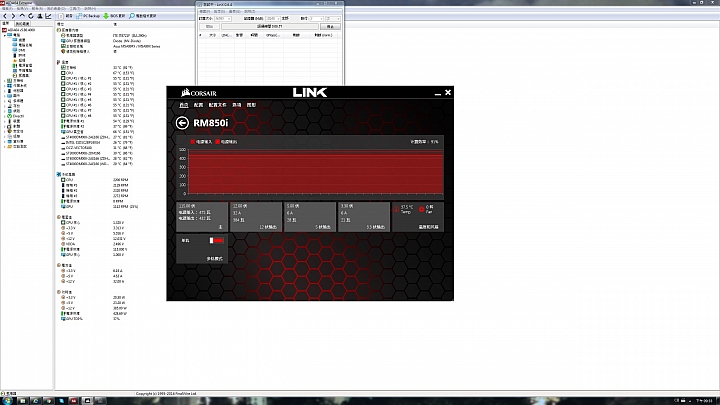The height and width of the screenshot is (405, 720).
Task: Select the 5 V rail output tile
Action: point(310,216)
